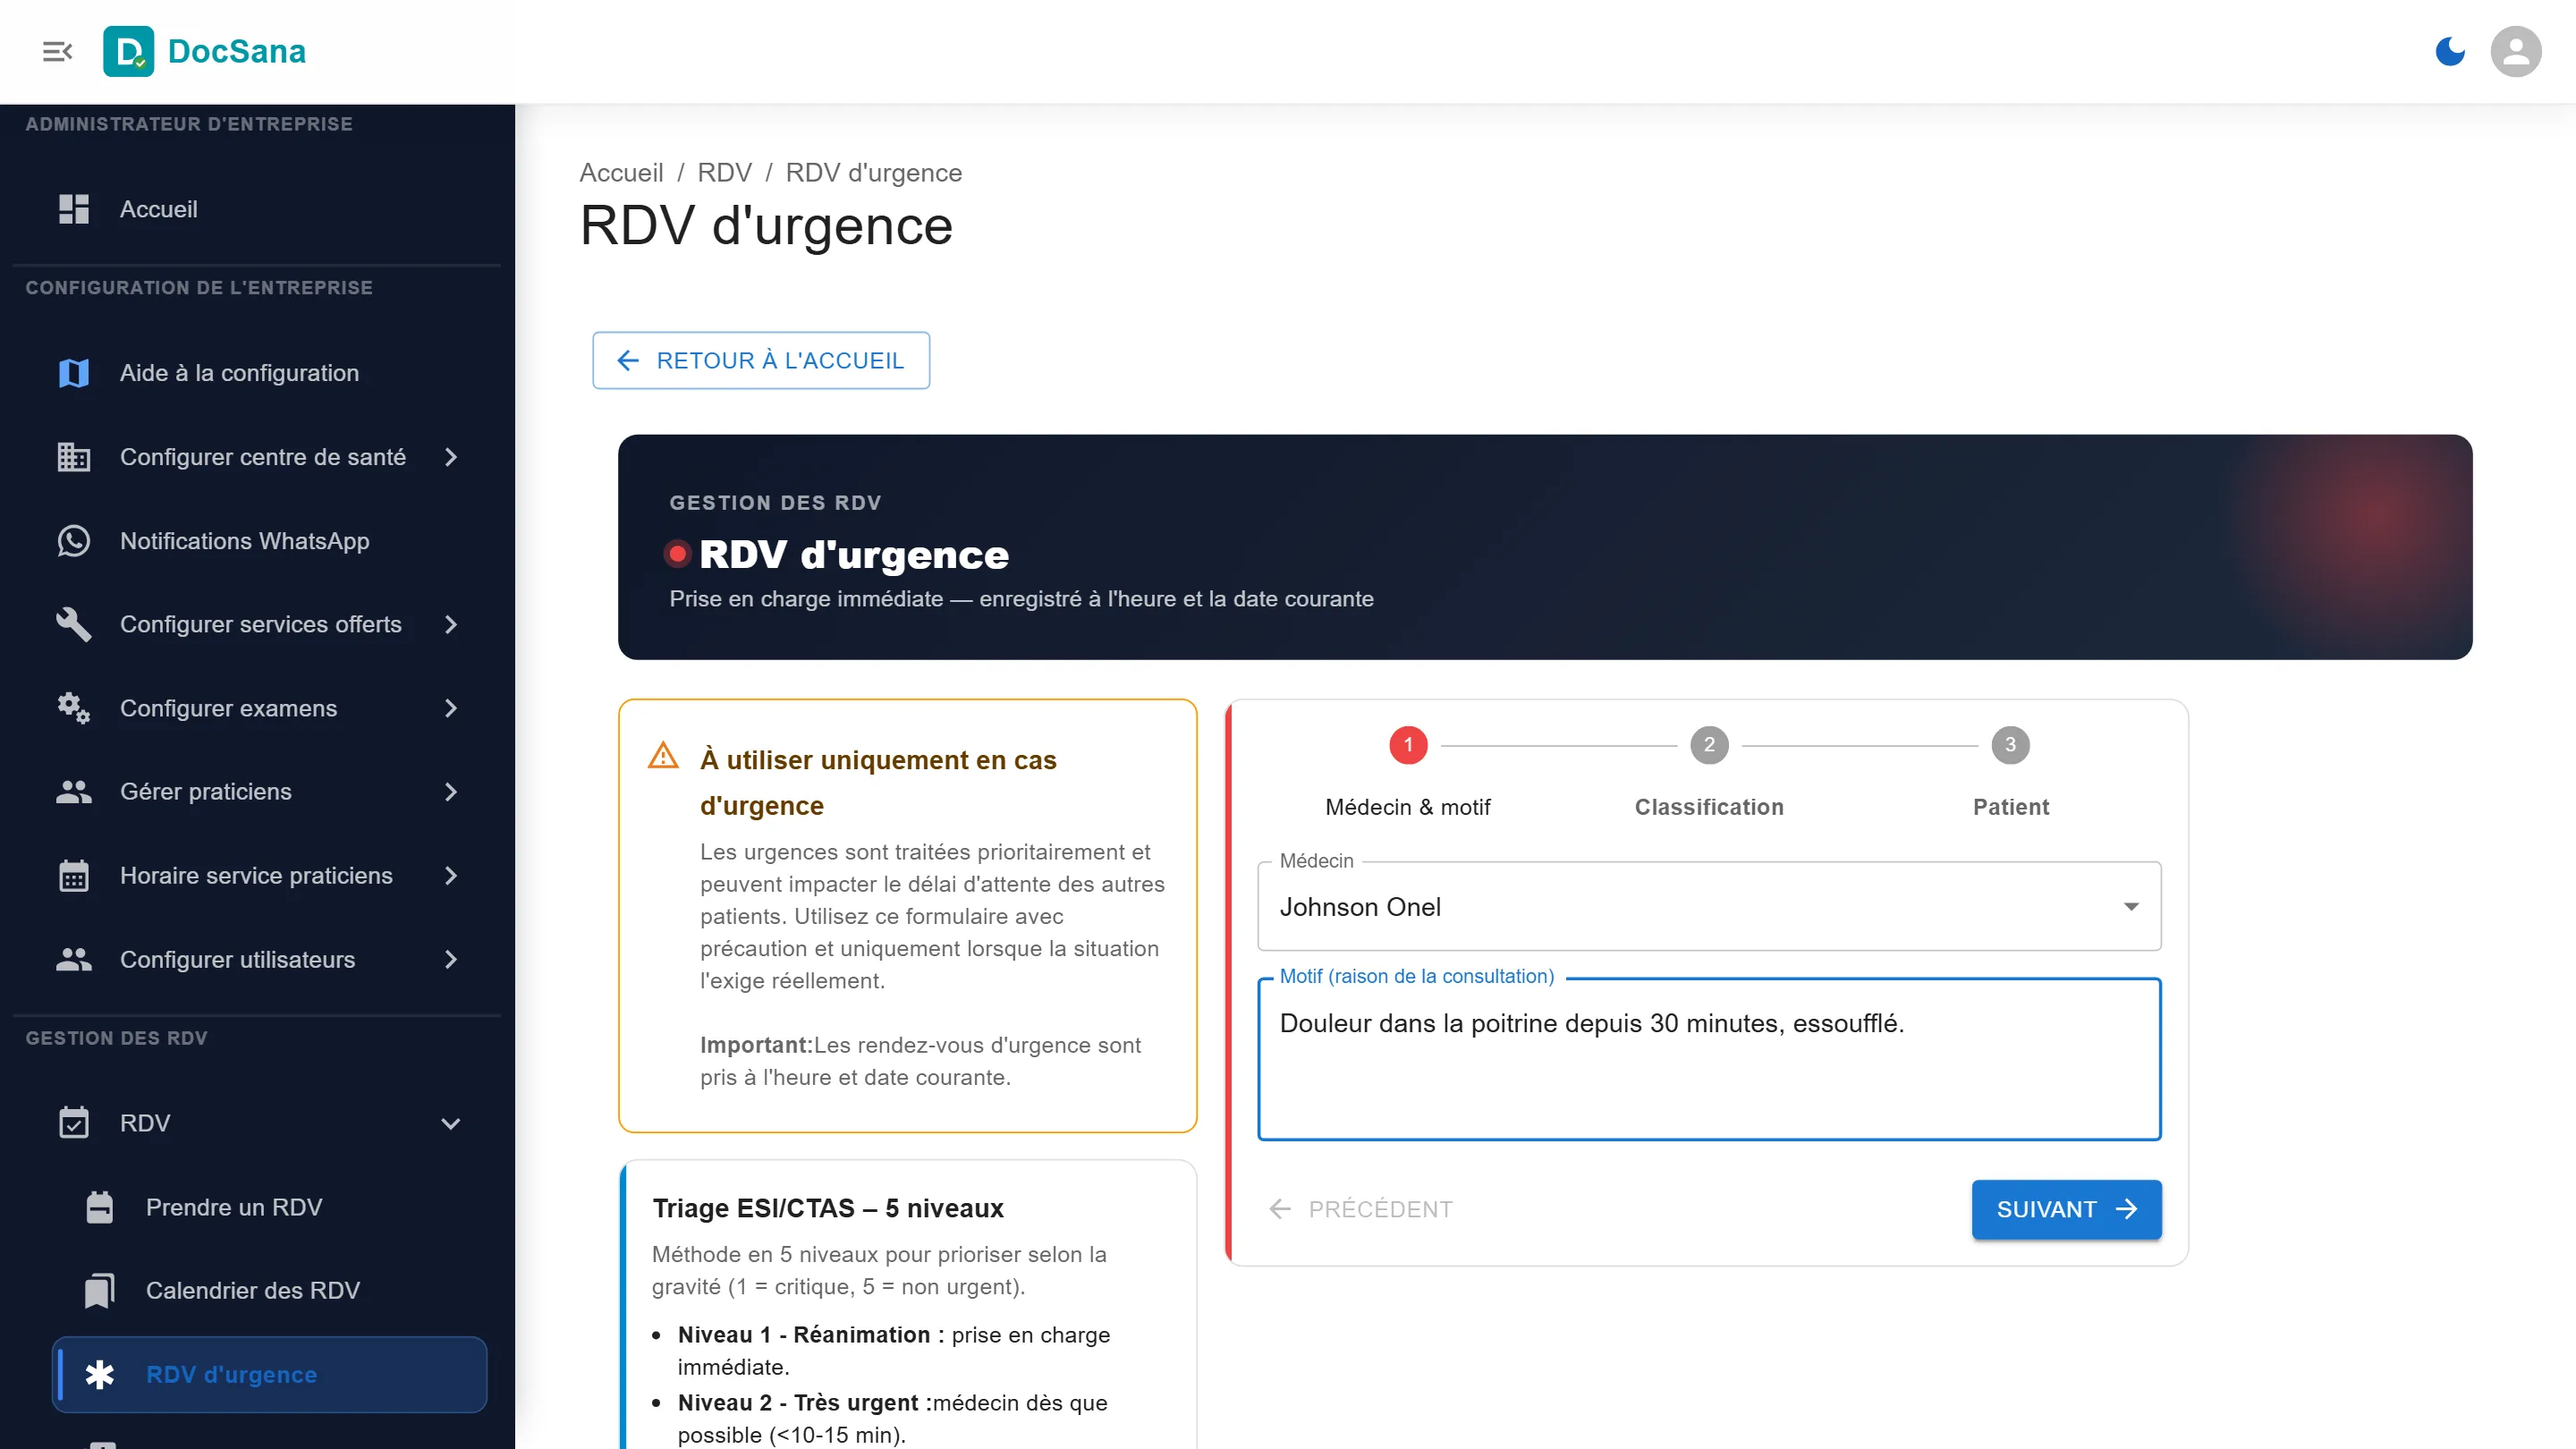The width and height of the screenshot is (2576, 1449).
Task: Open Calendrier des RDV menu item
Action: click(269, 1291)
